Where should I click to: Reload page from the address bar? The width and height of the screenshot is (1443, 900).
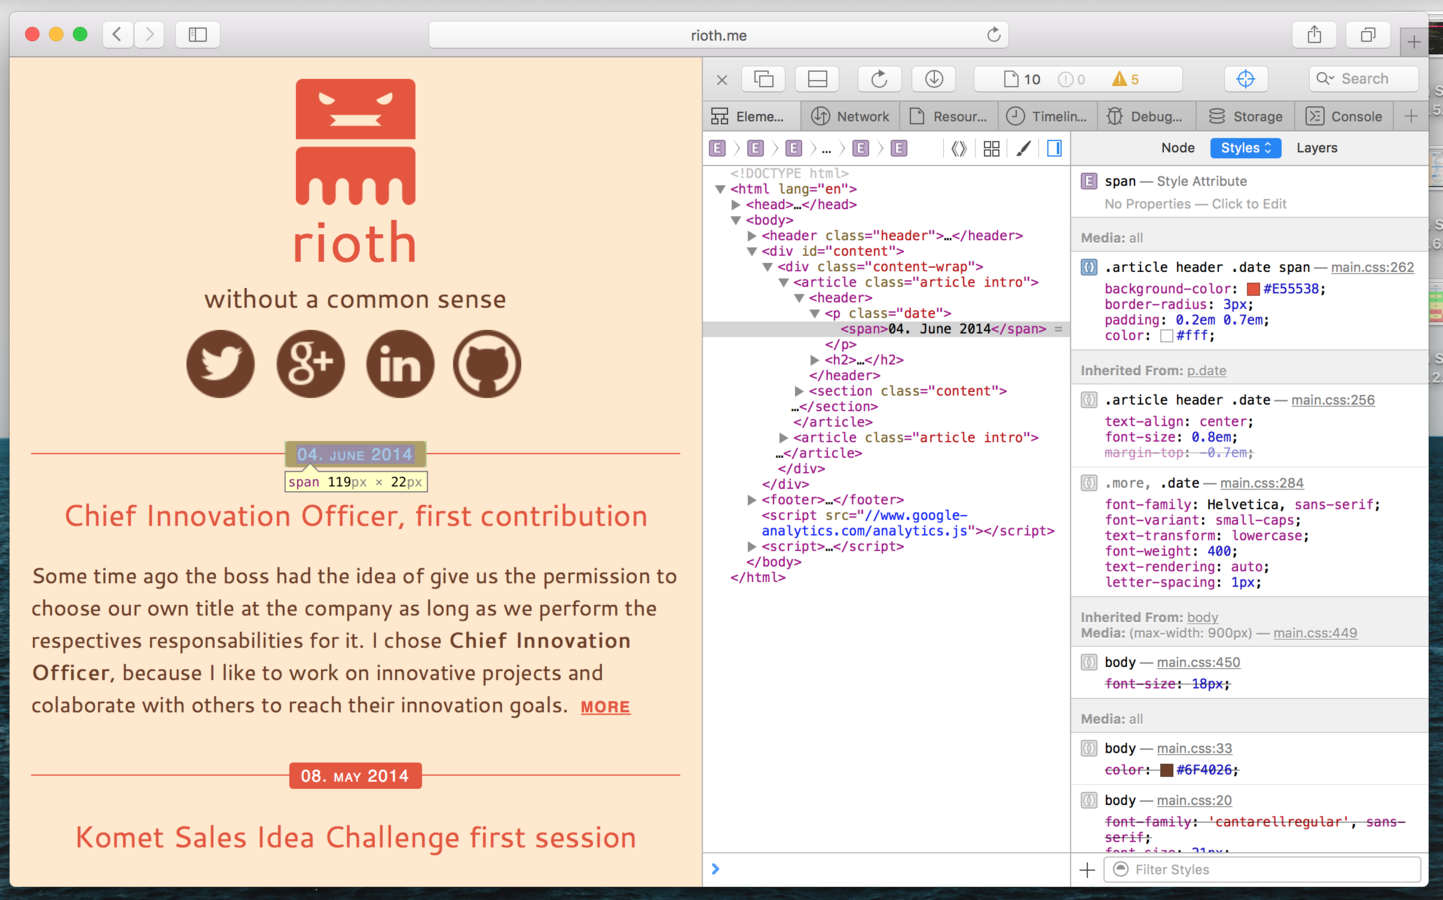point(993,35)
